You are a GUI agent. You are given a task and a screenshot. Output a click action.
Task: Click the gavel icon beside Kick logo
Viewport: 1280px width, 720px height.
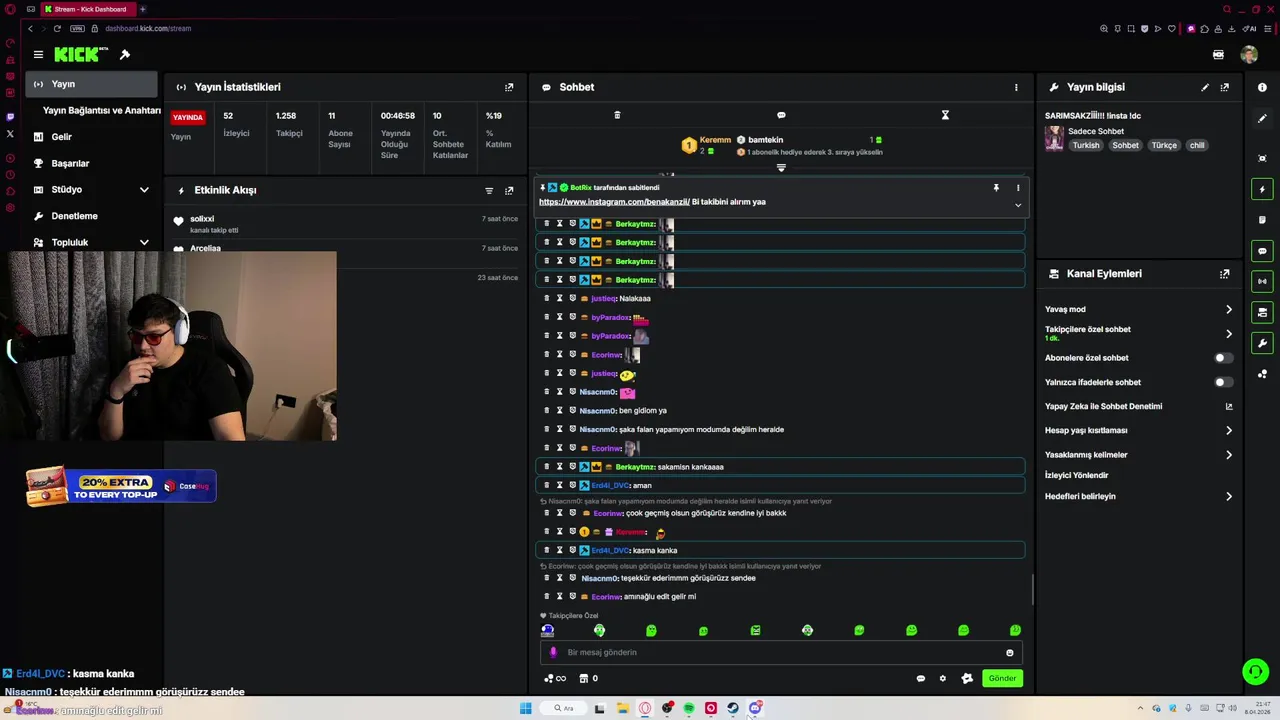click(x=125, y=55)
